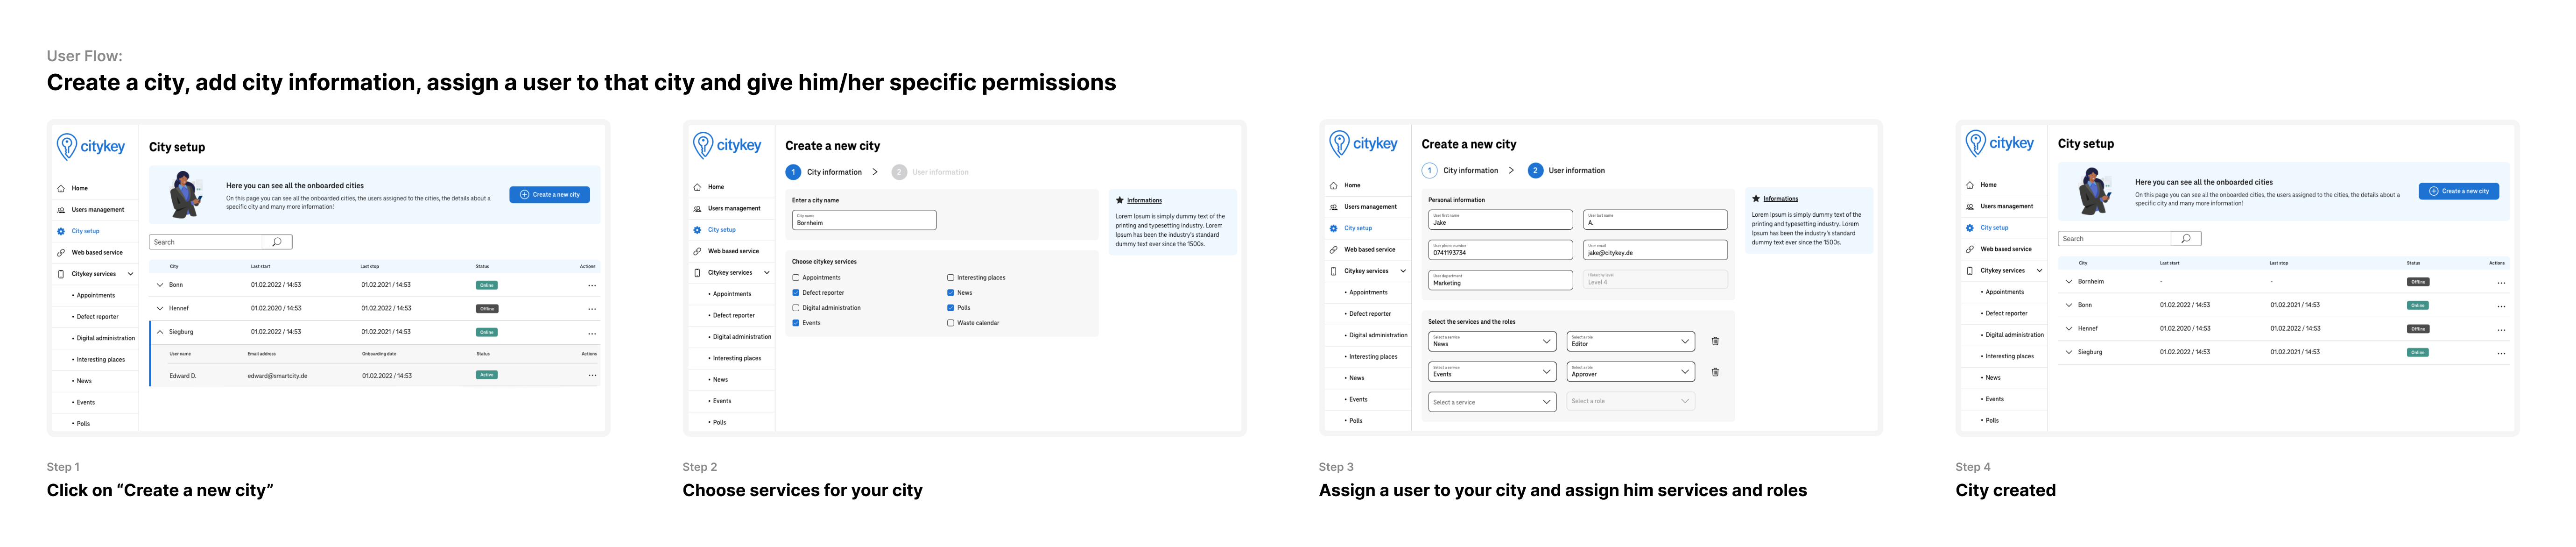Viewport: 2576px width, 547px height.
Task: Open actions menu for Edward D. user row
Action: (592, 376)
